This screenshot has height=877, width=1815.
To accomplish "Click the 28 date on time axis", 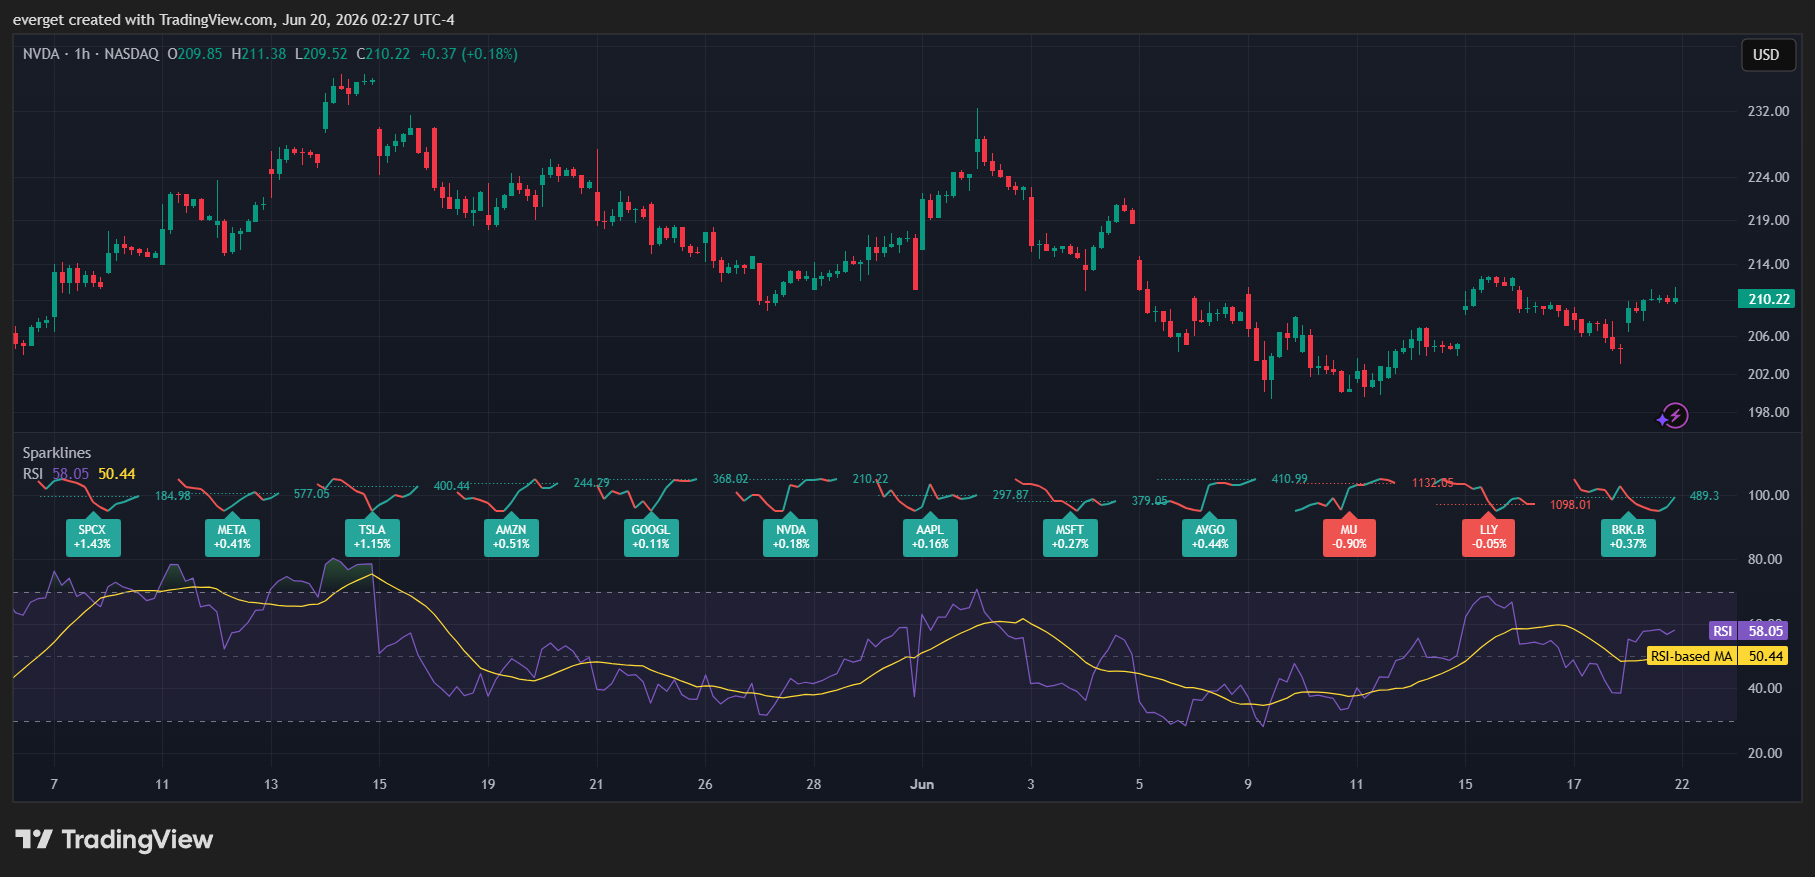I will pyautogui.click(x=814, y=784).
